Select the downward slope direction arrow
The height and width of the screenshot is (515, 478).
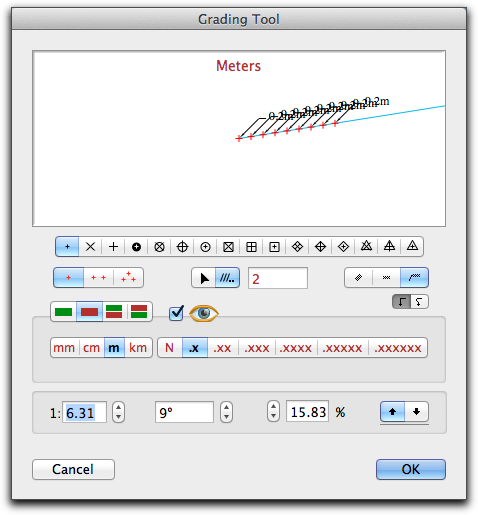click(417, 412)
